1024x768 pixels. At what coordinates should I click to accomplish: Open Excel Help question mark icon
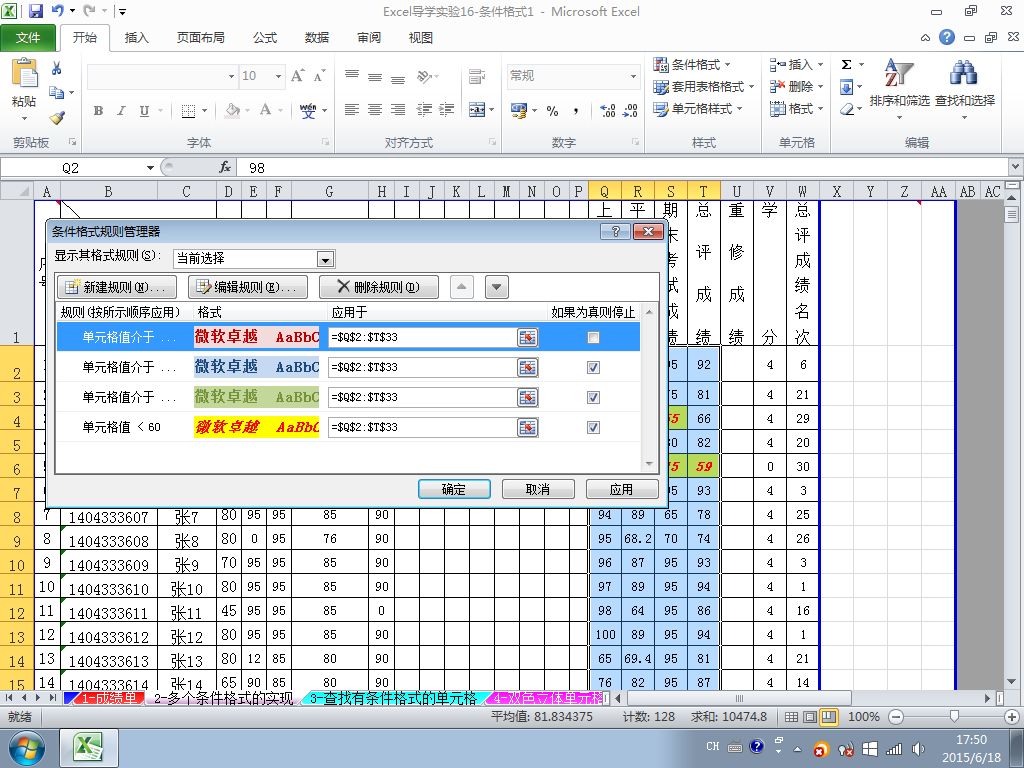[947, 37]
